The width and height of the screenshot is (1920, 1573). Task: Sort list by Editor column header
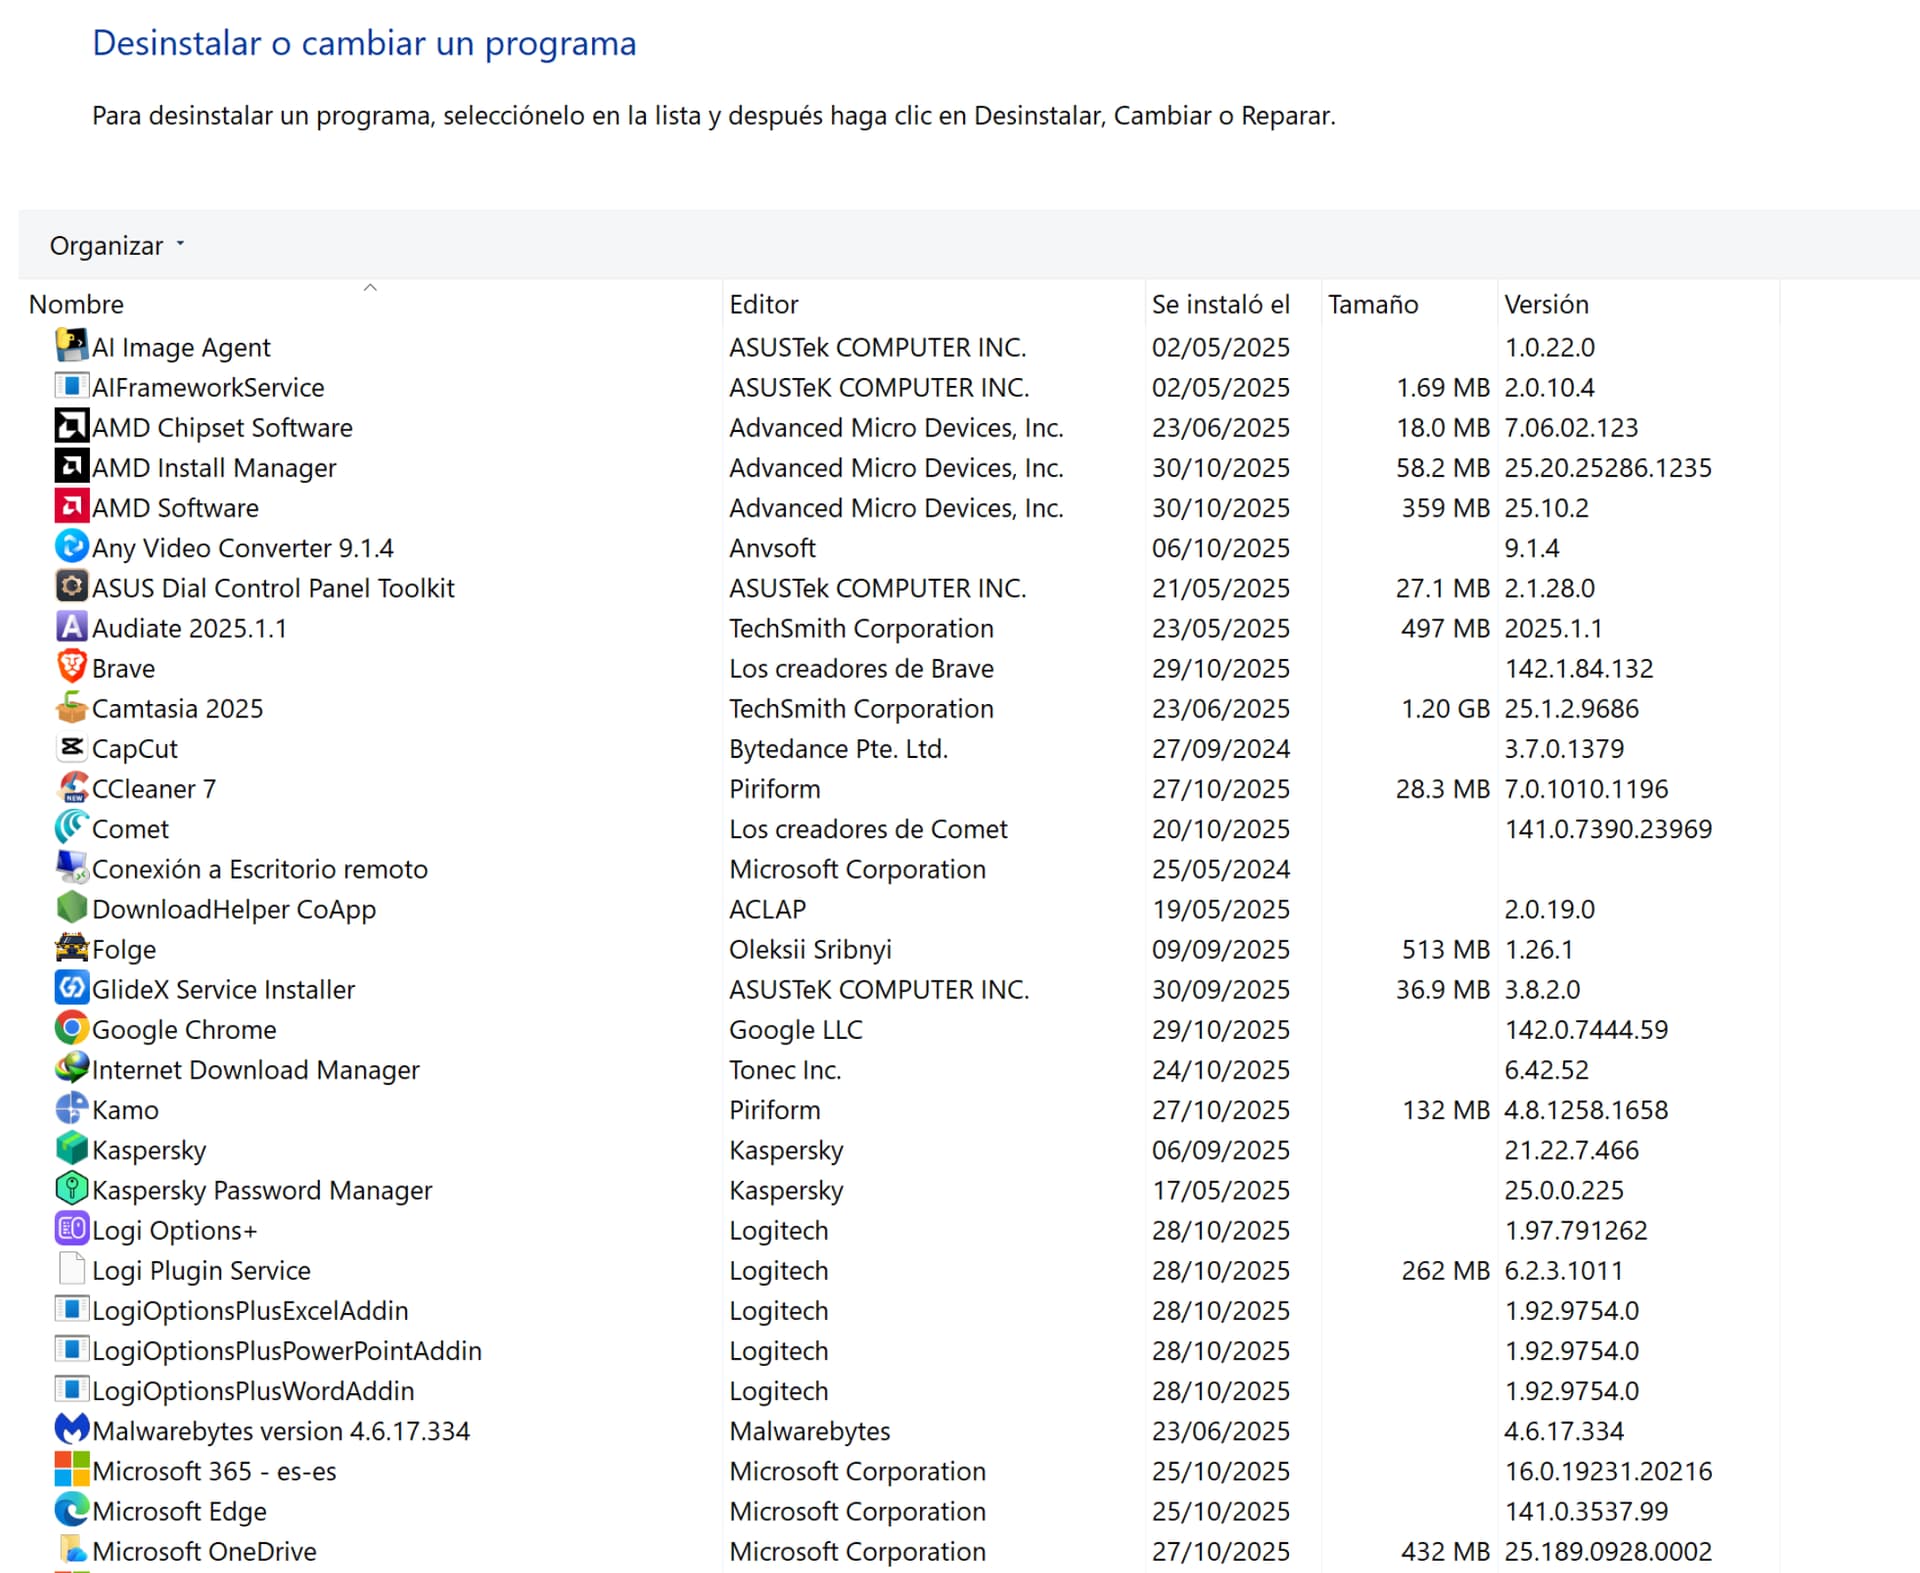coord(764,305)
